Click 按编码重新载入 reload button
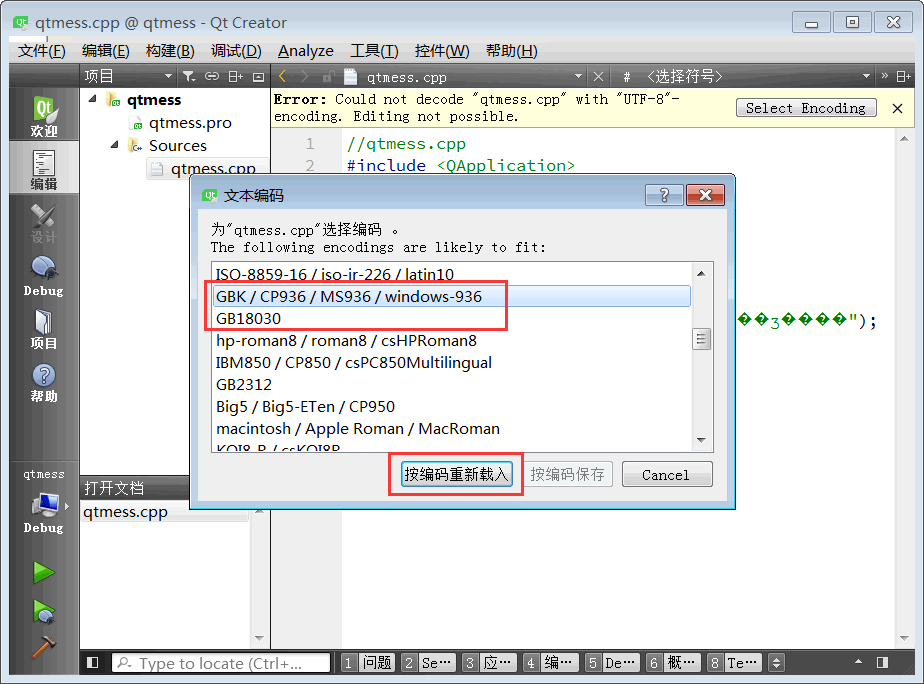The width and height of the screenshot is (924, 684). point(456,474)
